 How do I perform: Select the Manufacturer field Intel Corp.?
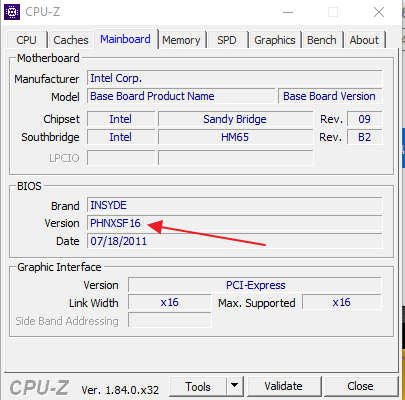tap(235, 78)
